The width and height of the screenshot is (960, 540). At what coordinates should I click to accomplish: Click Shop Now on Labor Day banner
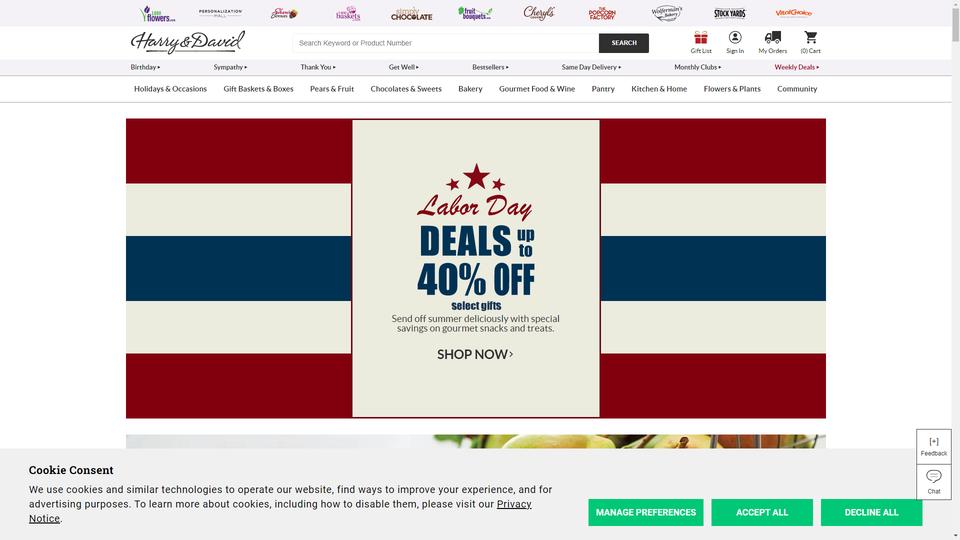(475, 354)
